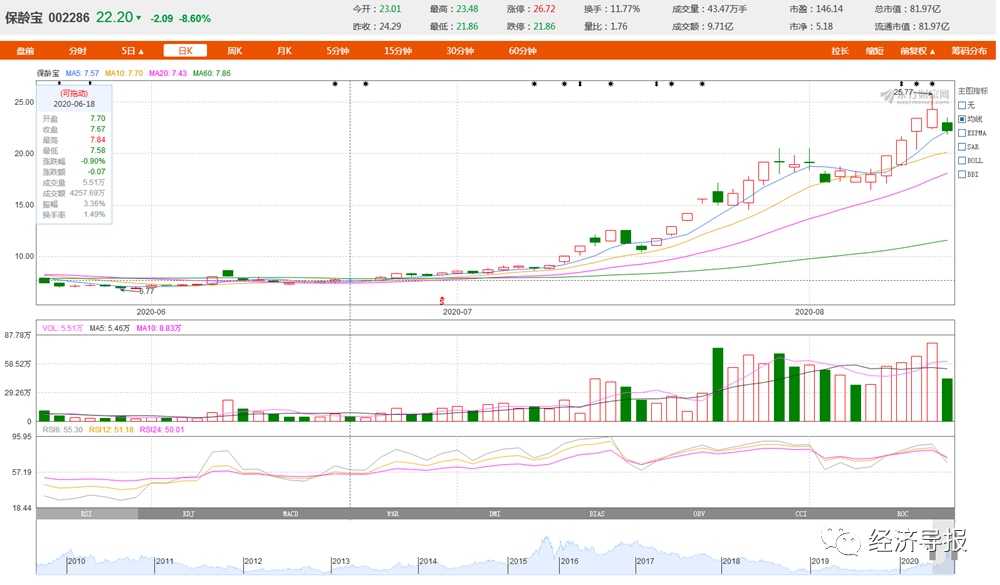Switch the sub-indicator to MACD
The image size is (1000, 585).
pyautogui.click(x=289, y=514)
